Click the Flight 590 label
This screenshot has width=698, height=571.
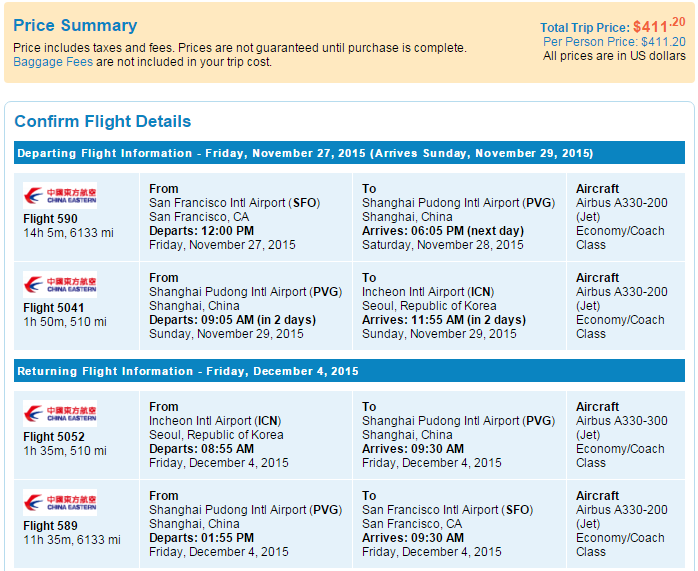coord(50,219)
